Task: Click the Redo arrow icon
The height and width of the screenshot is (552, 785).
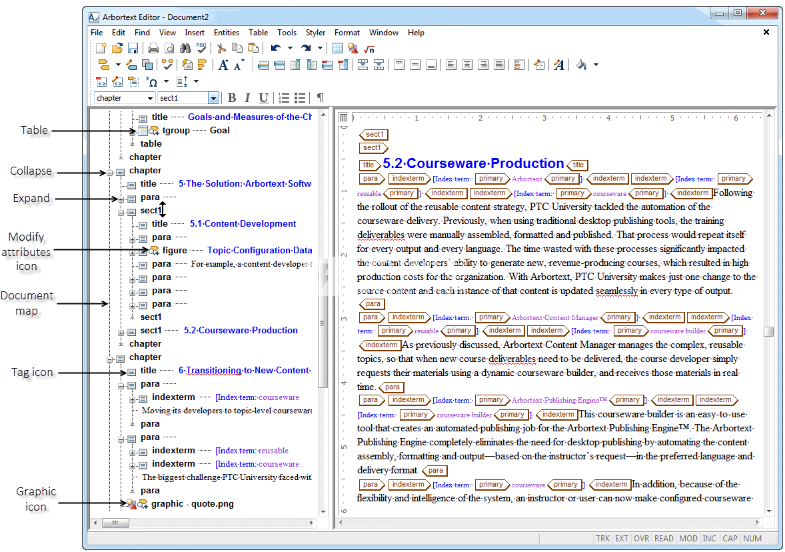Action: (x=306, y=48)
